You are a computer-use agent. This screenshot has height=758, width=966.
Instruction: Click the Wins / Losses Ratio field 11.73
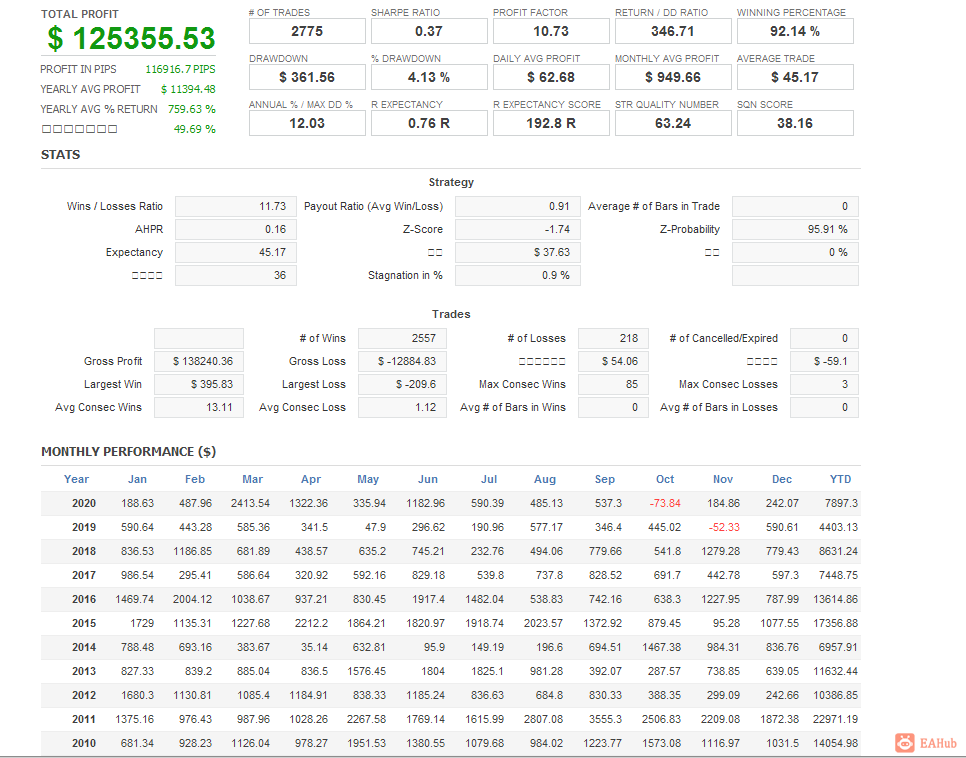(x=236, y=206)
